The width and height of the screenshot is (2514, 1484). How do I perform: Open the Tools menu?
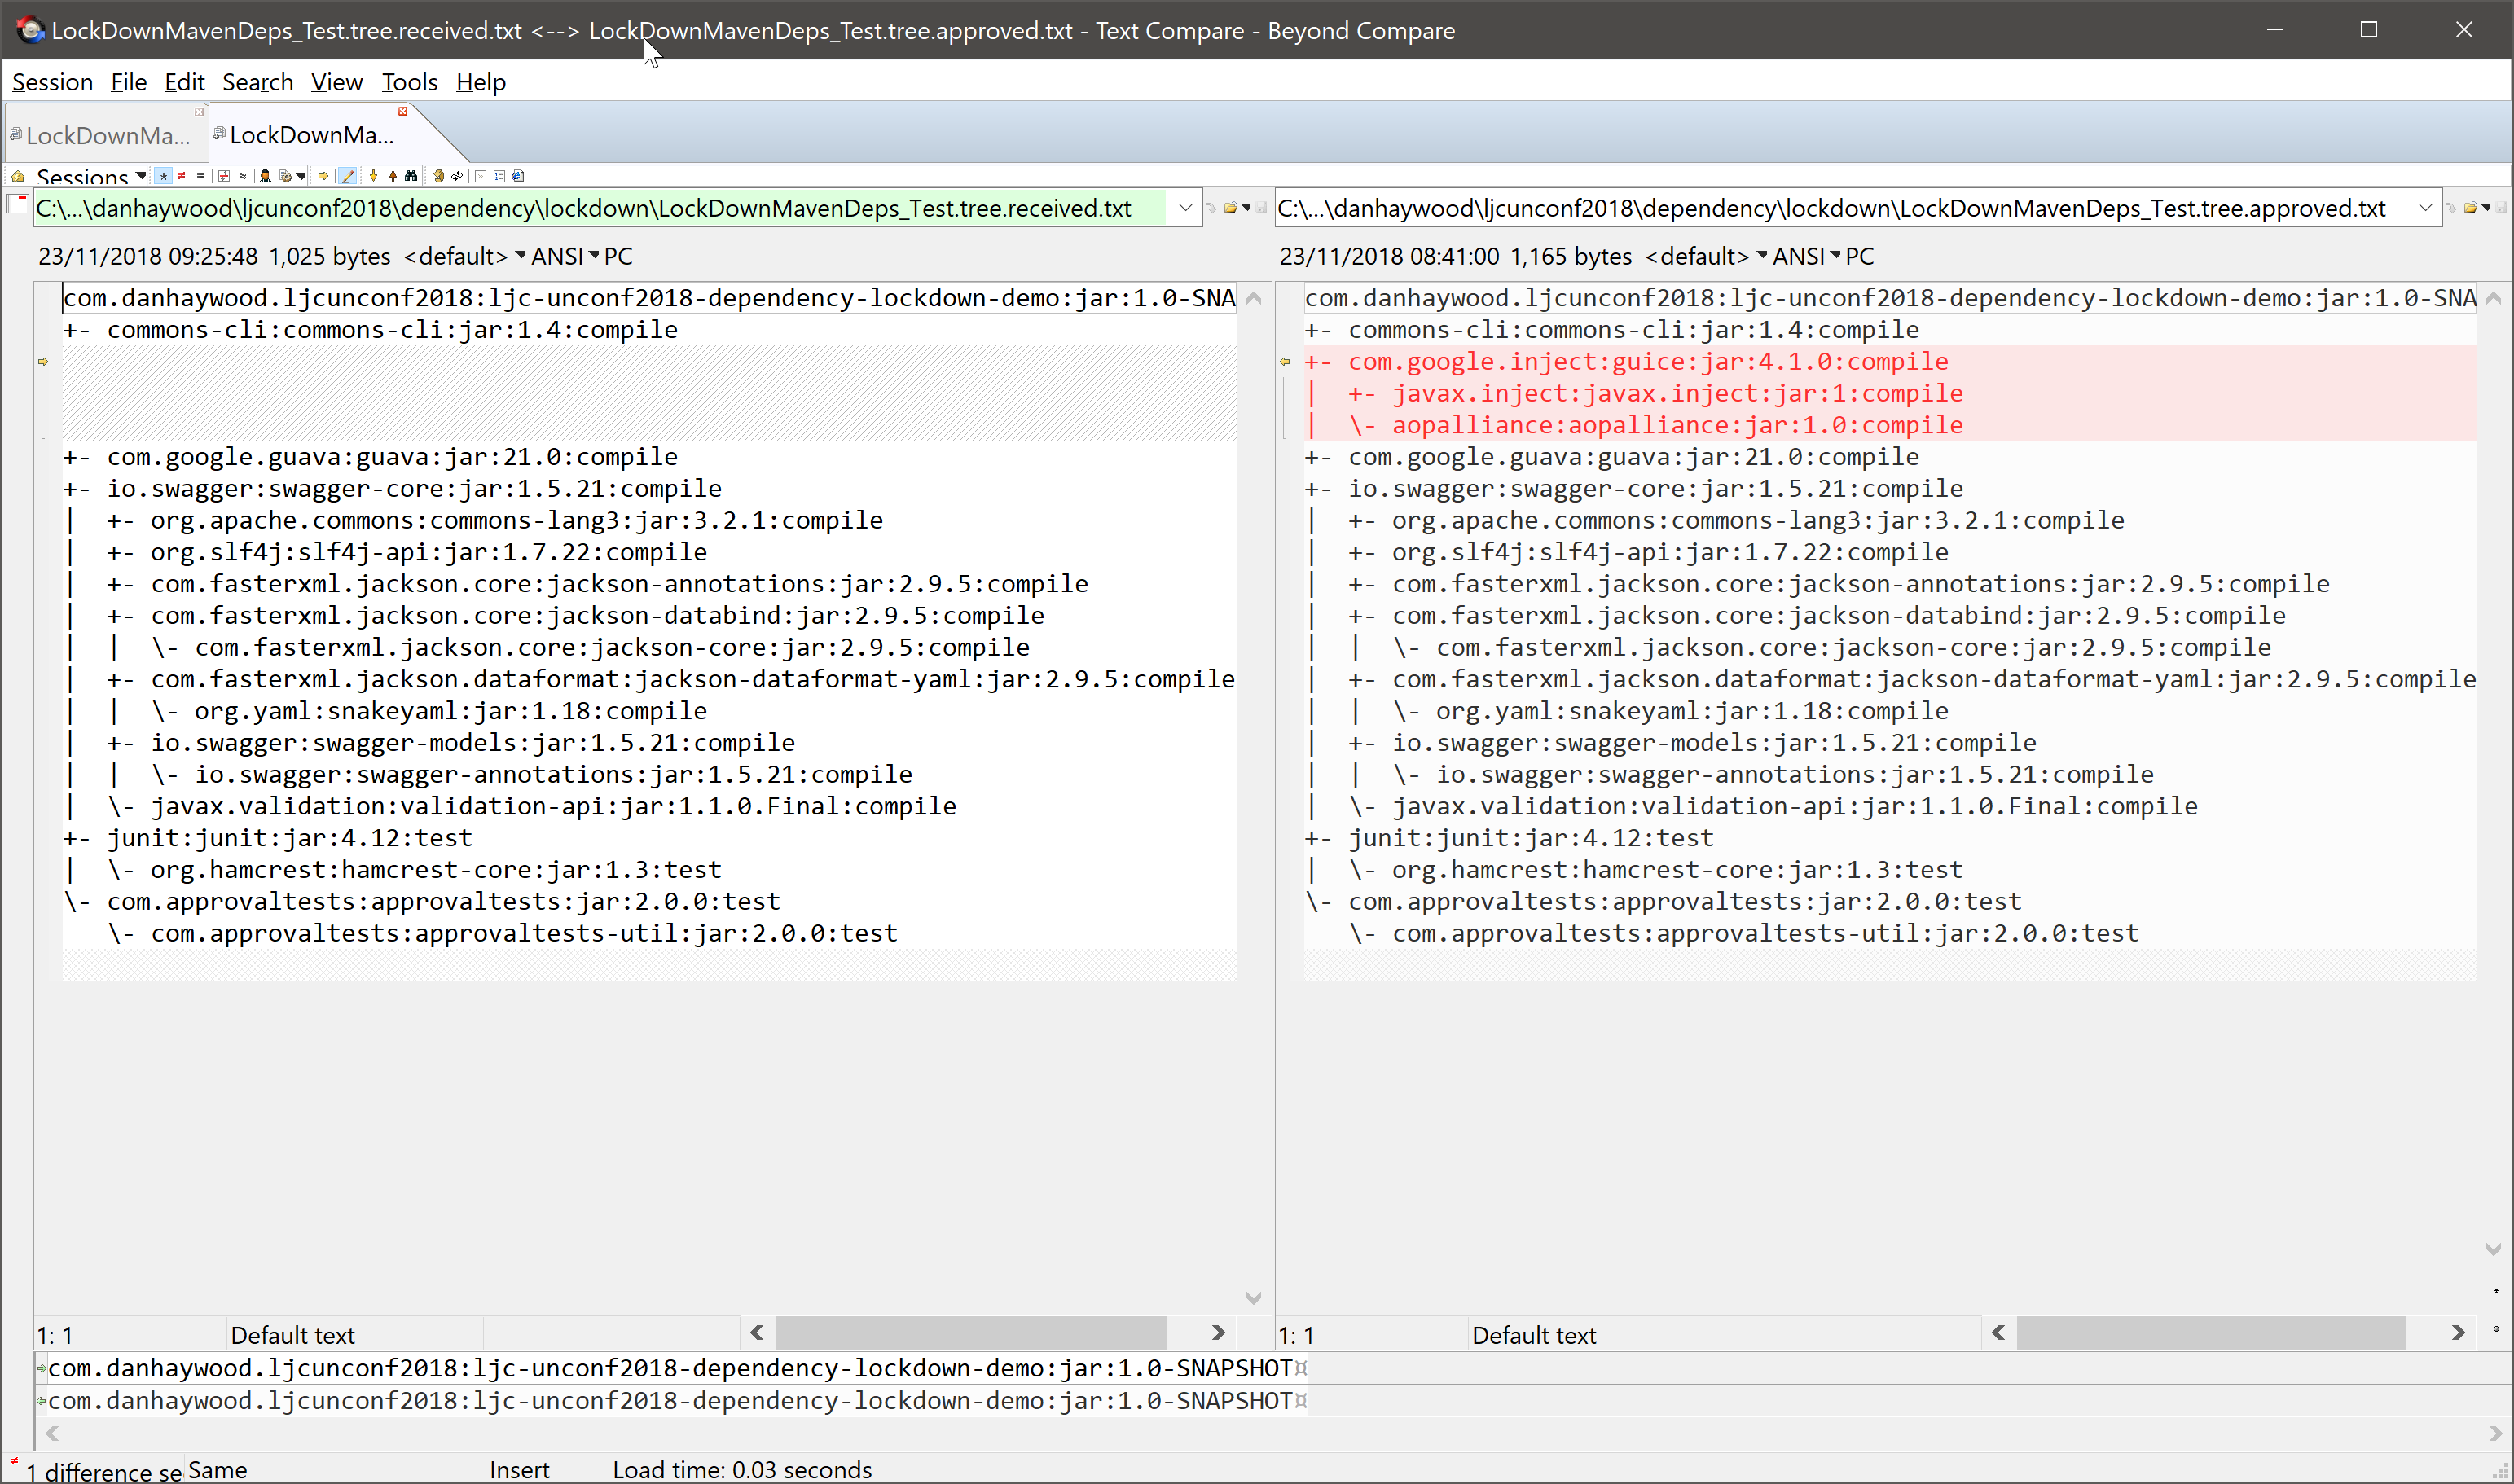tap(409, 82)
